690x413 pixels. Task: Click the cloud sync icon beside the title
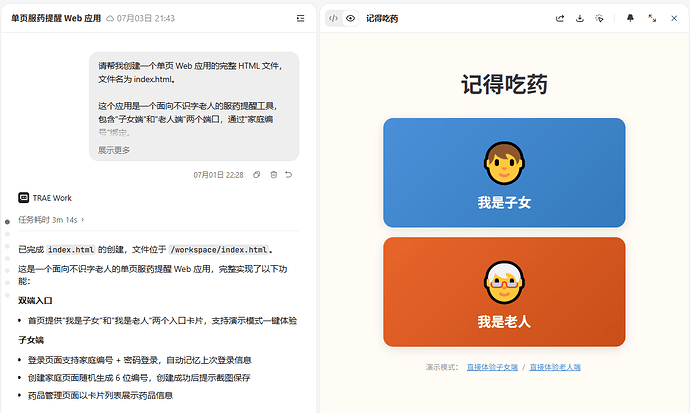point(110,18)
